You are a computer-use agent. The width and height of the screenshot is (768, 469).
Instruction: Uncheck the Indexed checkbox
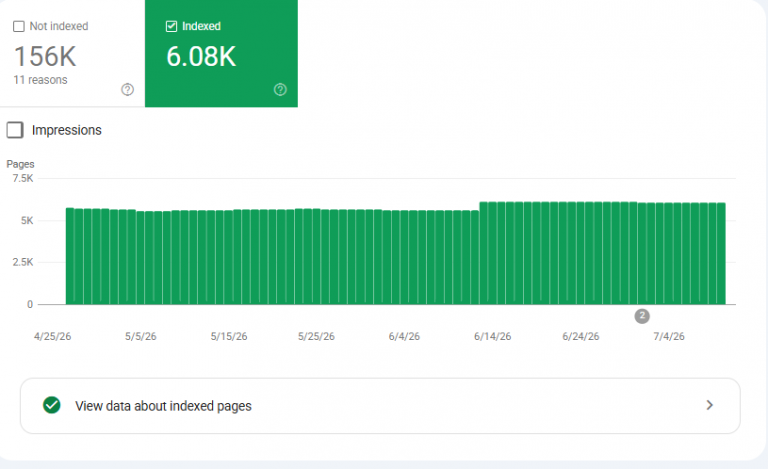[x=171, y=26]
